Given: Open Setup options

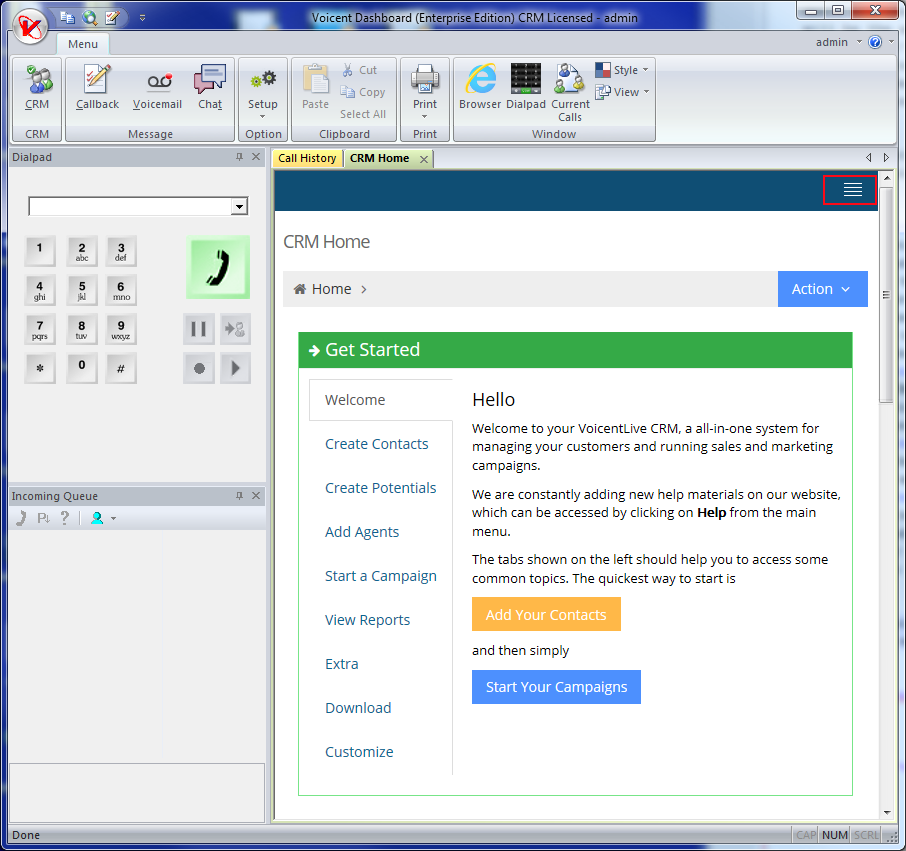Looking at the screenshot, I should [x=263, y=91].
